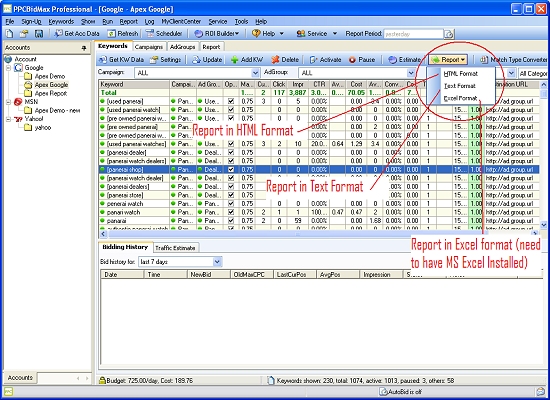
Task: Toggle checkbox for [used panerai watches] keyword
Action: (x=231, y=144)
